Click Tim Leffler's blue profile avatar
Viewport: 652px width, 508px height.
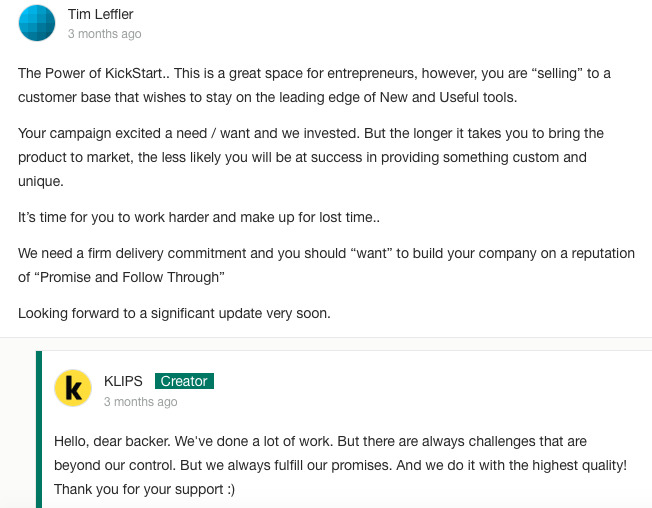pos(37,23)
